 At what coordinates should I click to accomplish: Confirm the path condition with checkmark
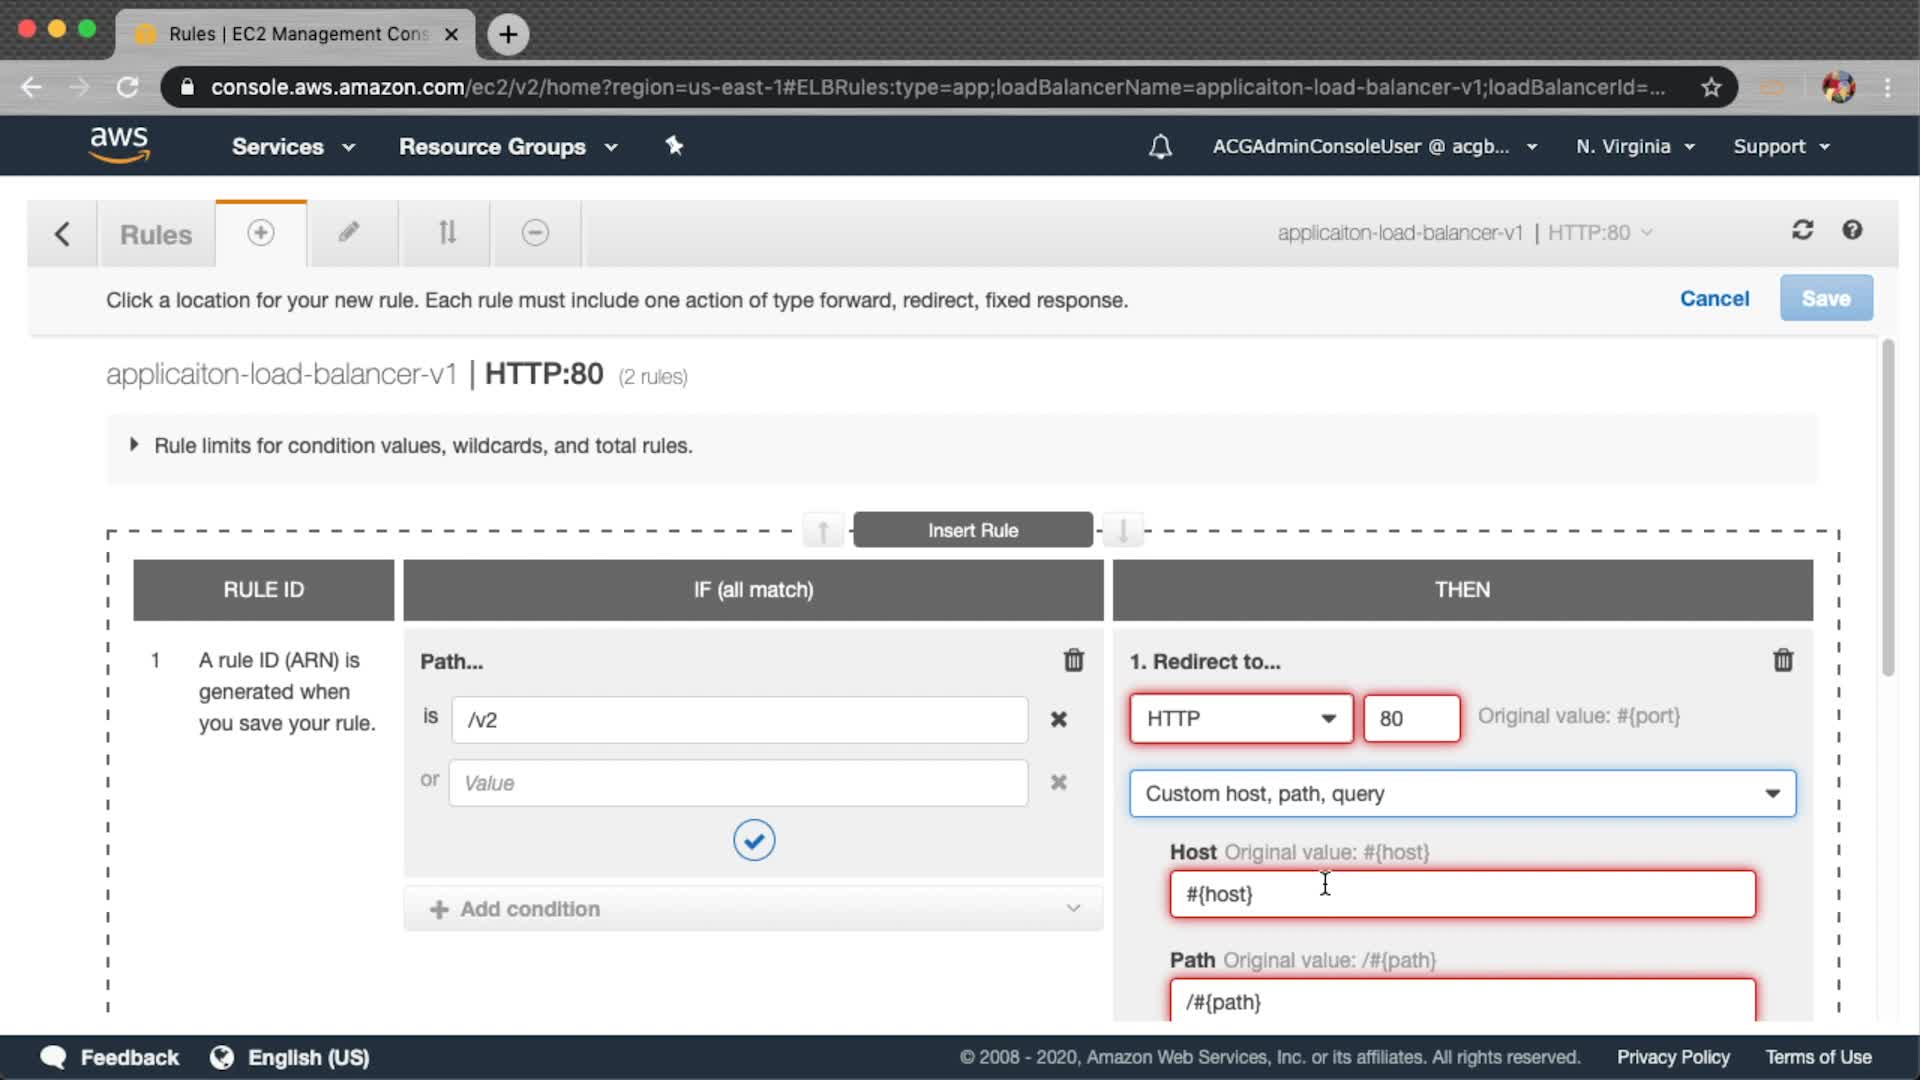tap(754, 840)
